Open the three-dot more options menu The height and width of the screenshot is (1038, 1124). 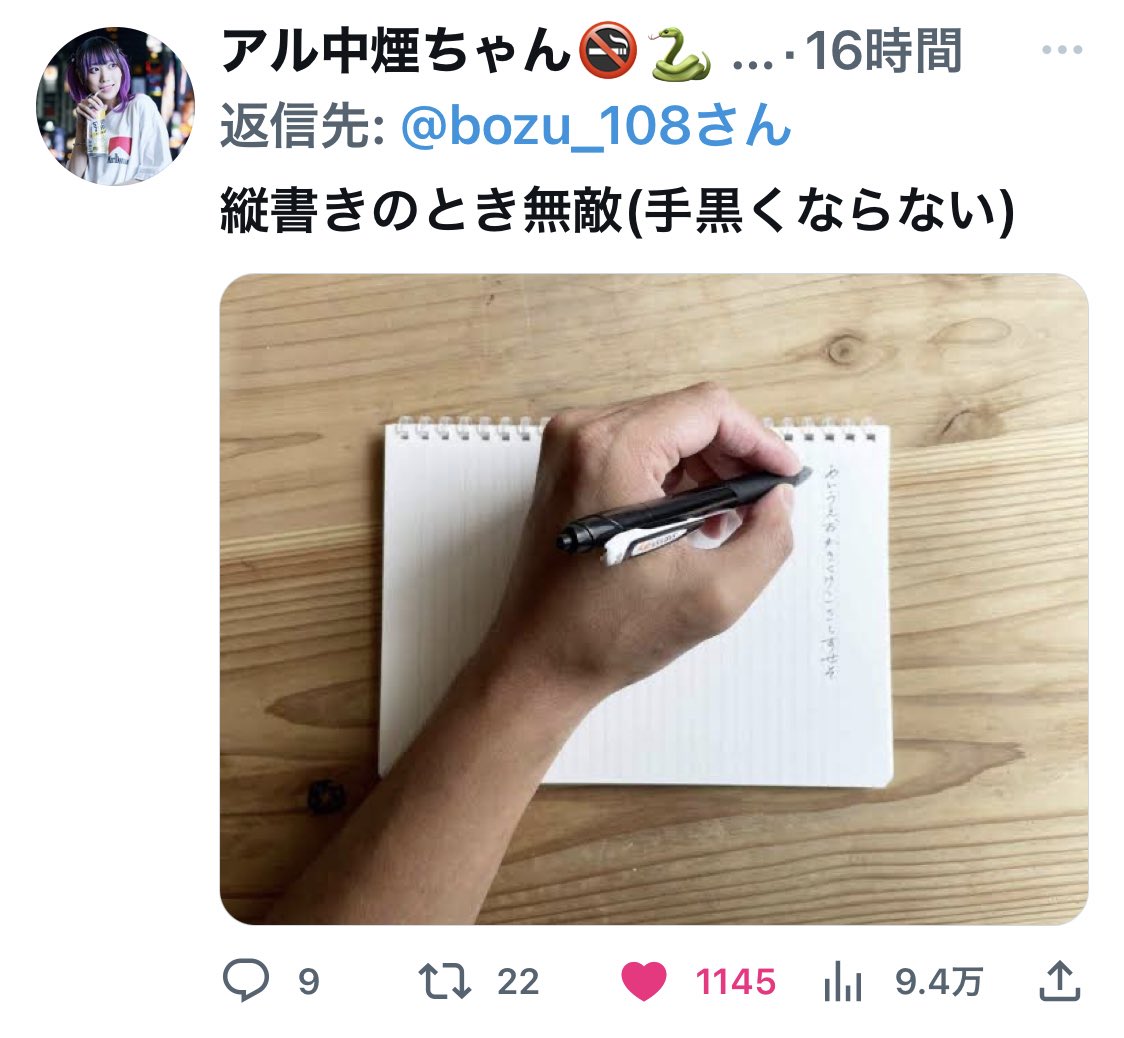click(1062, 49)
